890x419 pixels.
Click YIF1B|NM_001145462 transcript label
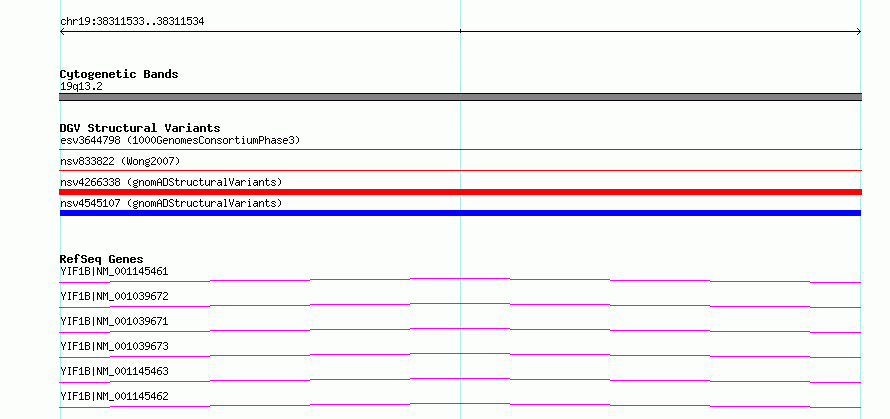114,396
